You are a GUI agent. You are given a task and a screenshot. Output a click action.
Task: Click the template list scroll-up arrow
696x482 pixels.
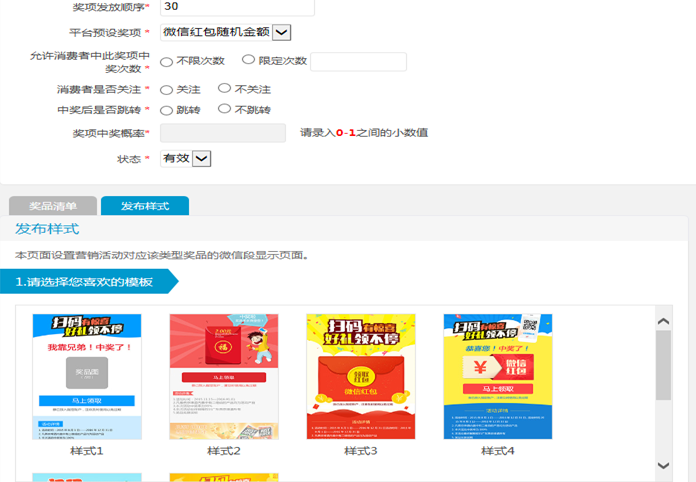pyautogui.click(x=663, y=321)
